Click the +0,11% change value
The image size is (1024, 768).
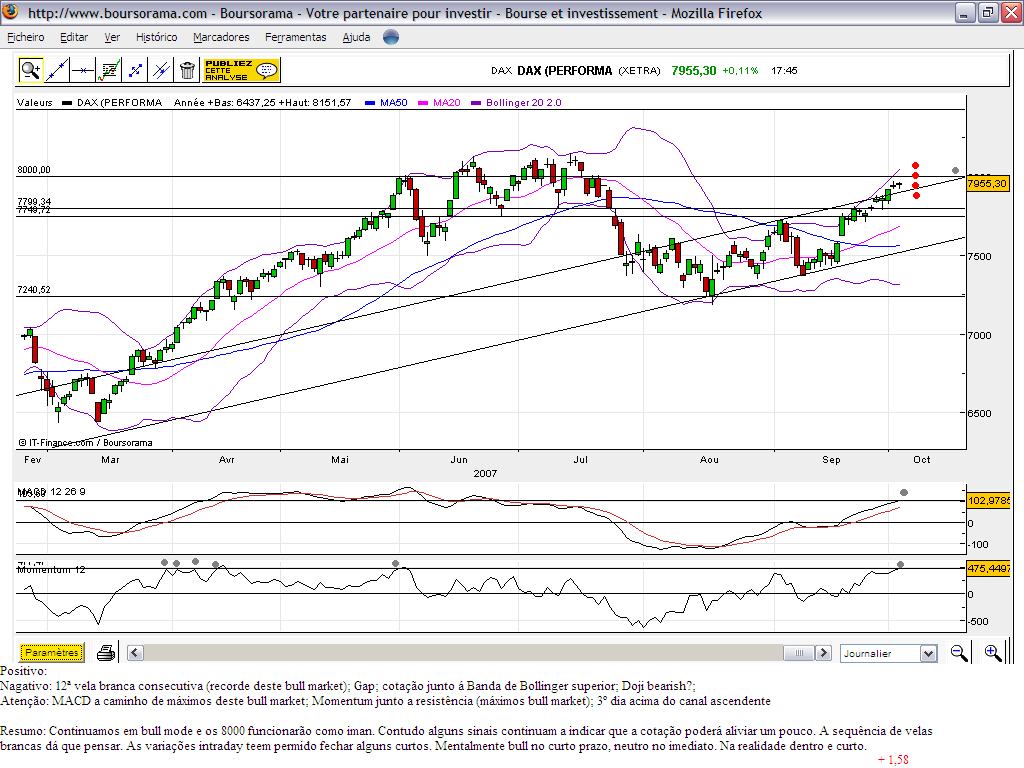(x=740, y=71)
